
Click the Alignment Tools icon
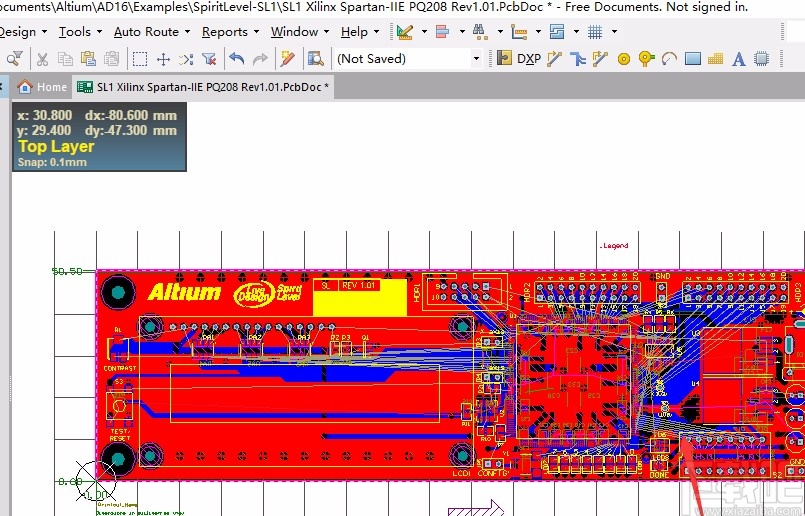point(442,32)
